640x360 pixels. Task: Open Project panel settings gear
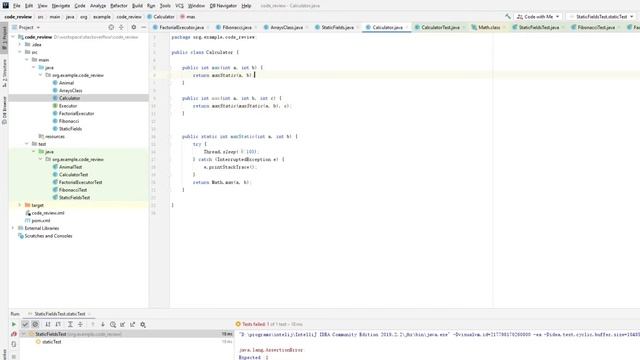(x=133, y=27)
